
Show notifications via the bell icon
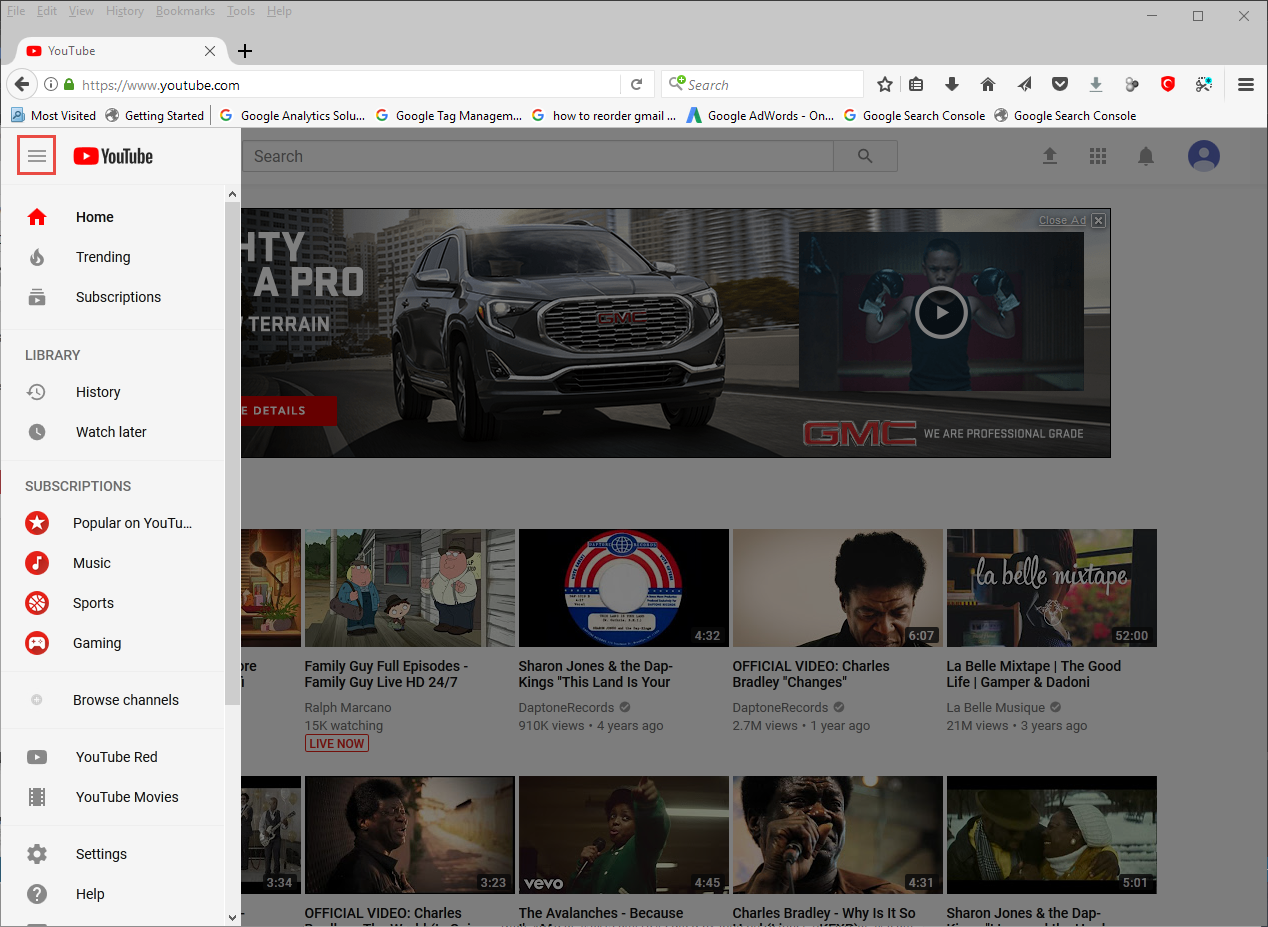(x=1146, y=156)
